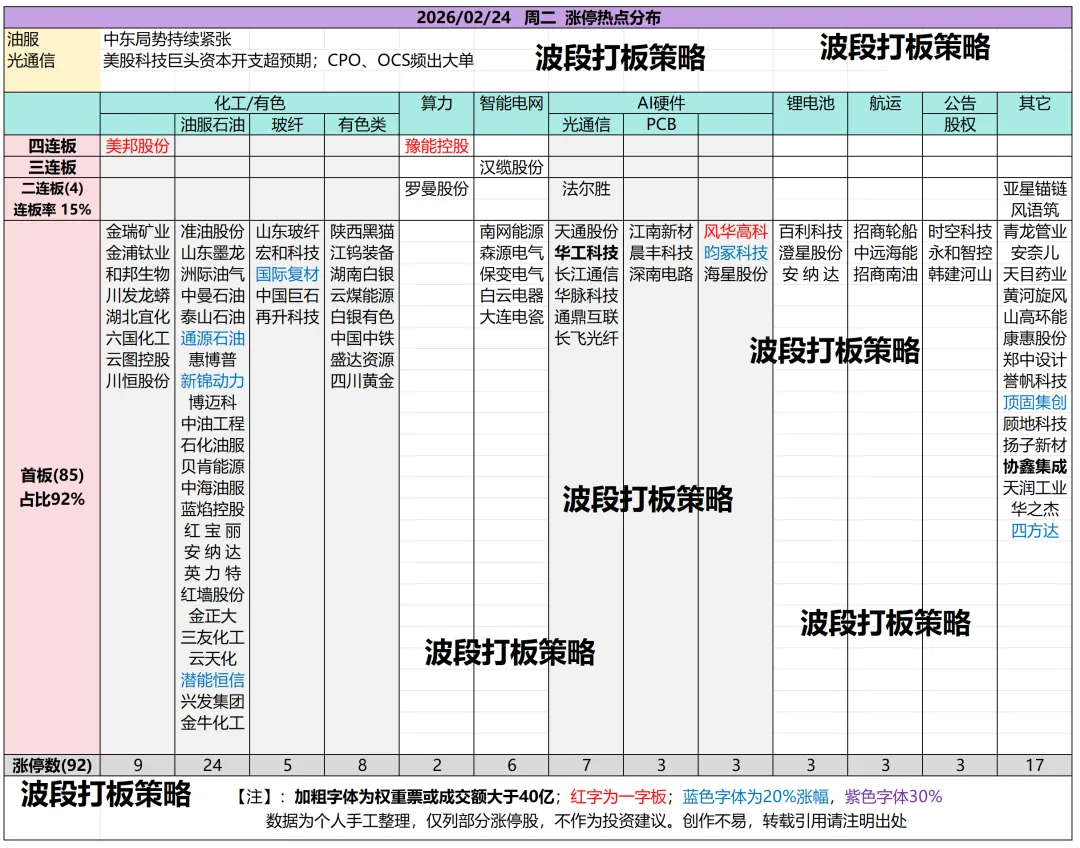Screen dimensions: 1080x848
Task: Click the '航运' column header
Action: tap(885, 103)
